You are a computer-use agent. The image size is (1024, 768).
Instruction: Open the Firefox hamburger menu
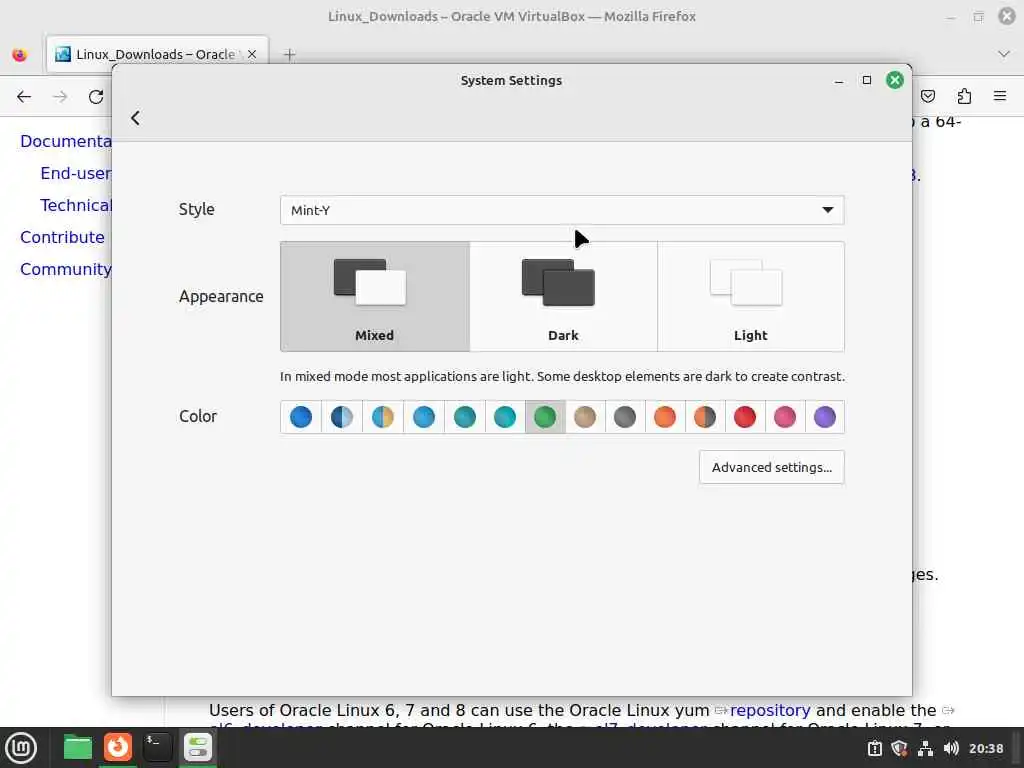(1000, 97)
